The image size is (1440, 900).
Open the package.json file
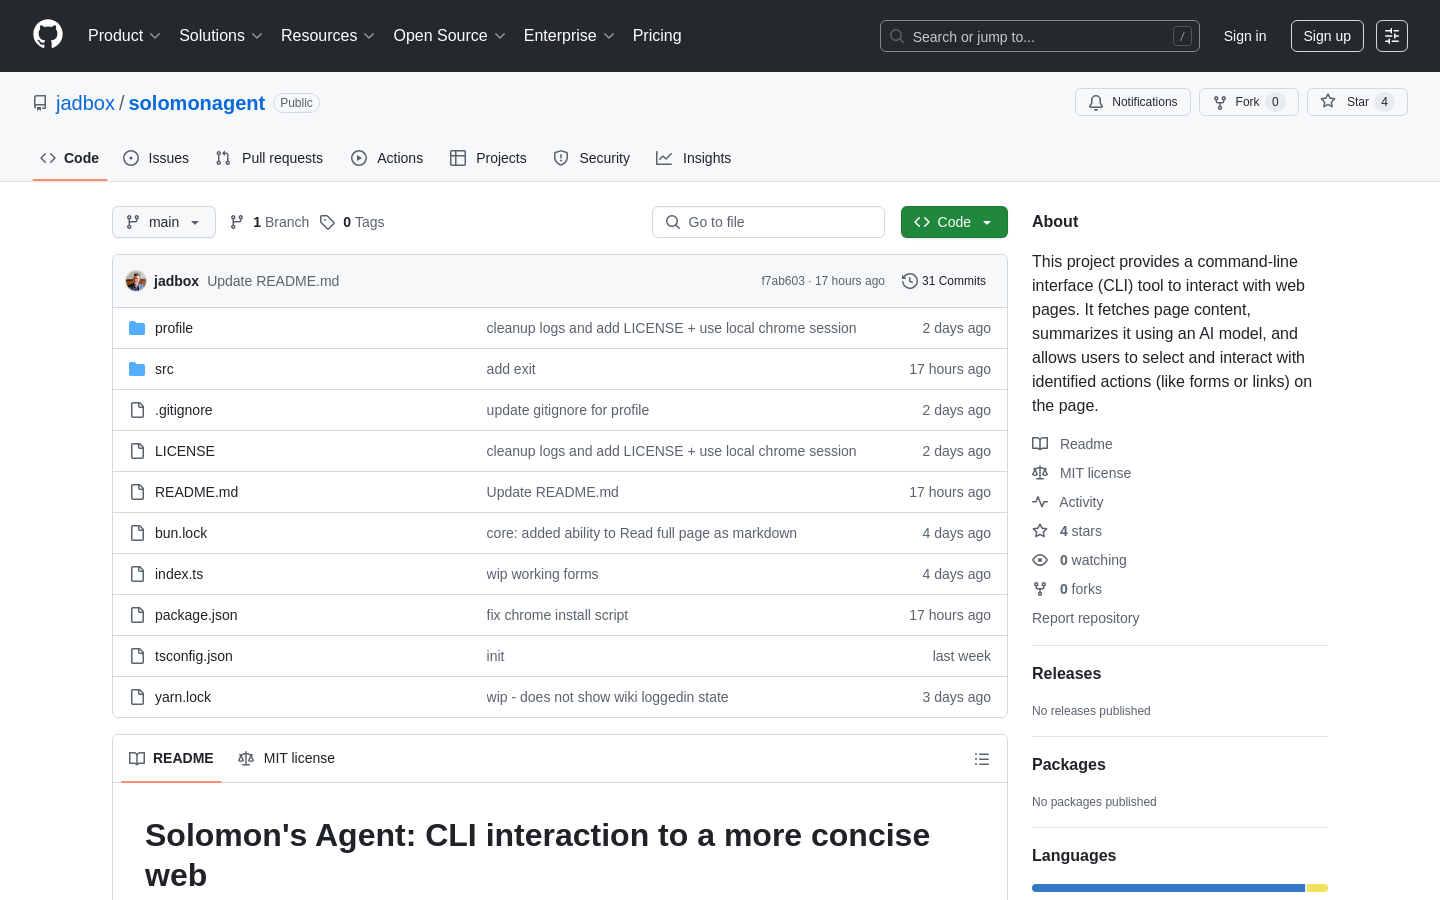click(x=196, y=615)
